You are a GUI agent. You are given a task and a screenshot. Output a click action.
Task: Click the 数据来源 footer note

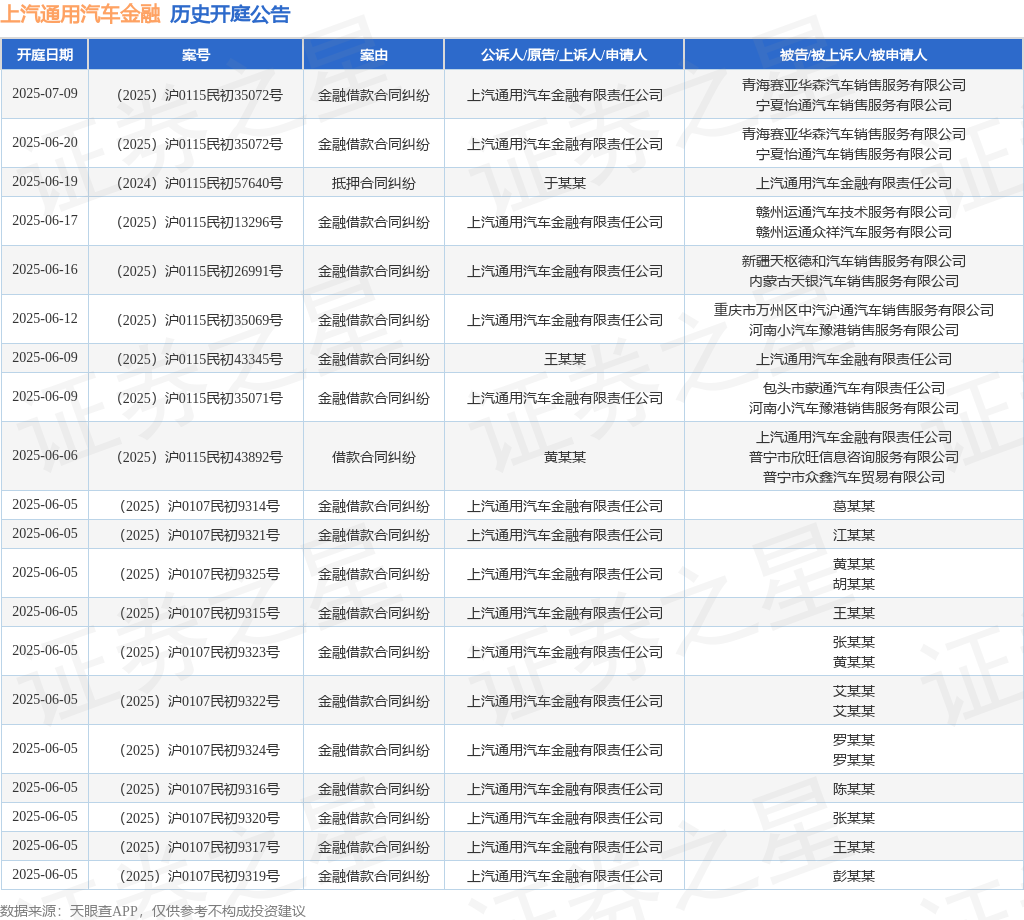153,912
